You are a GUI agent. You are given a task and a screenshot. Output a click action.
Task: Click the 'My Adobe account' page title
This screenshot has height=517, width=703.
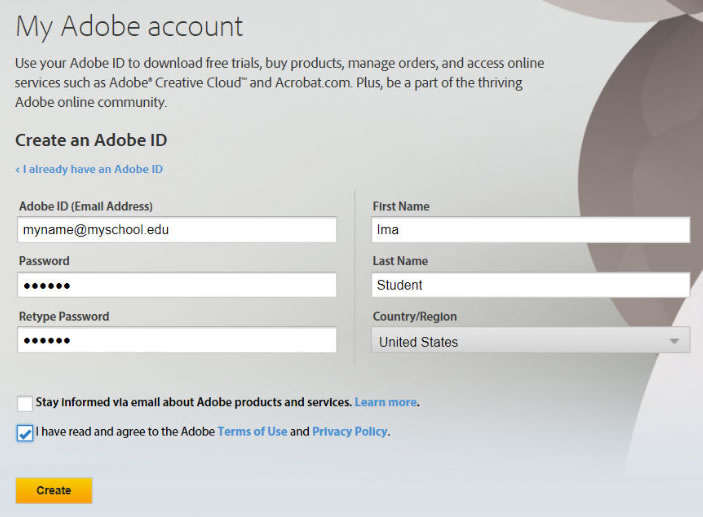coord(129,26)
